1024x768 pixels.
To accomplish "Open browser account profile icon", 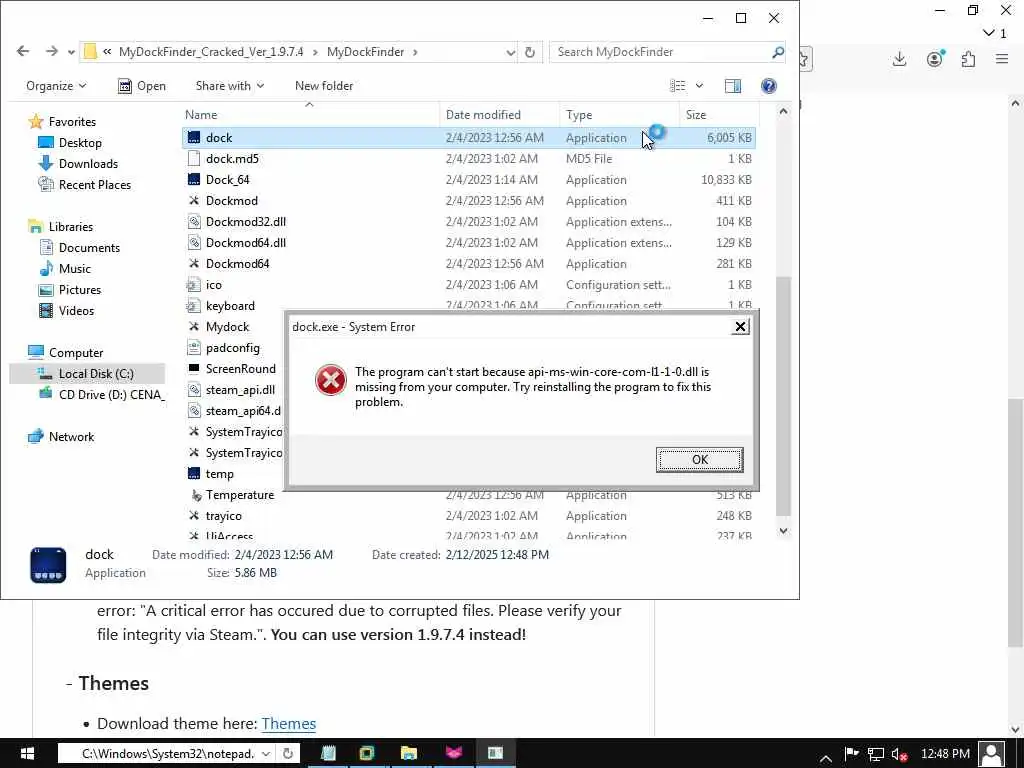I will click(935, 59).
